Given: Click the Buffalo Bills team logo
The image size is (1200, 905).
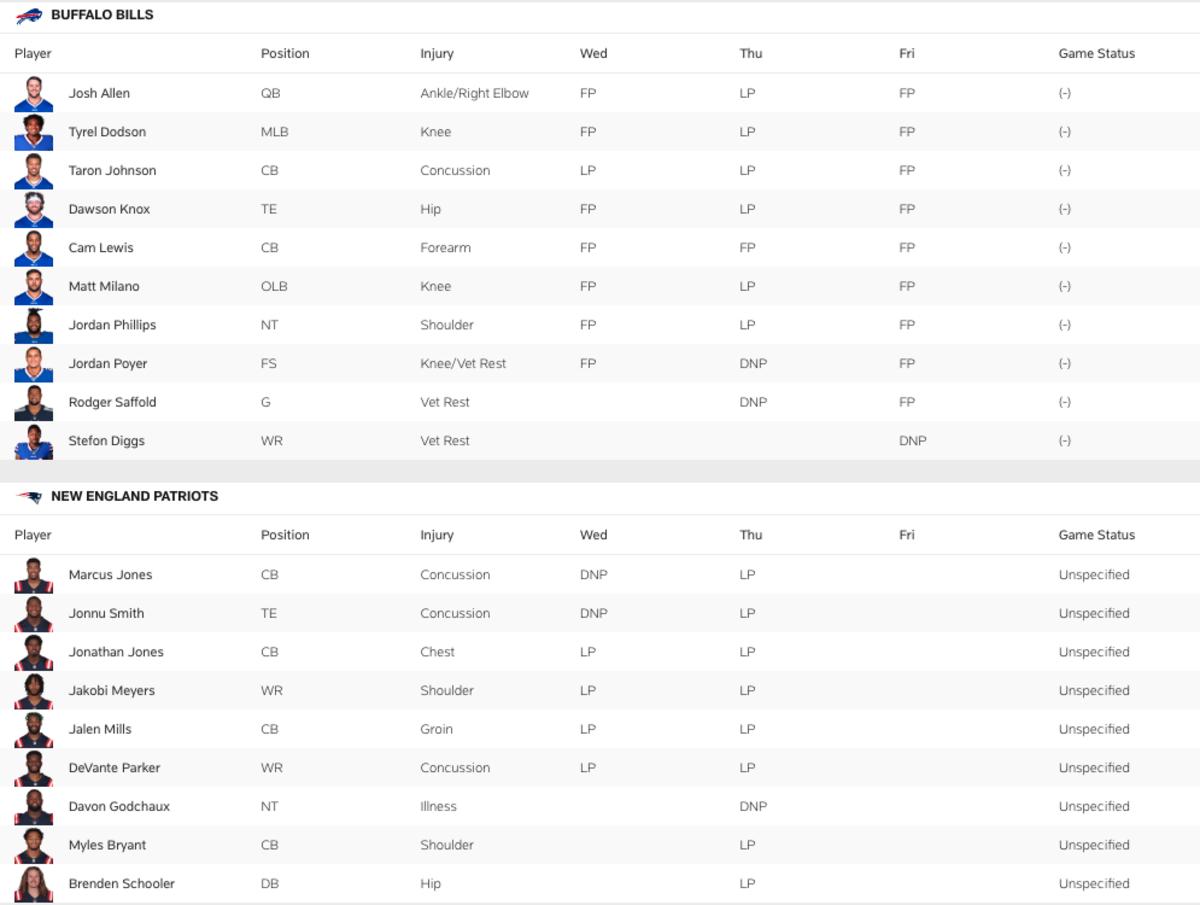Looking at the screenshot, I should [29, 16].
